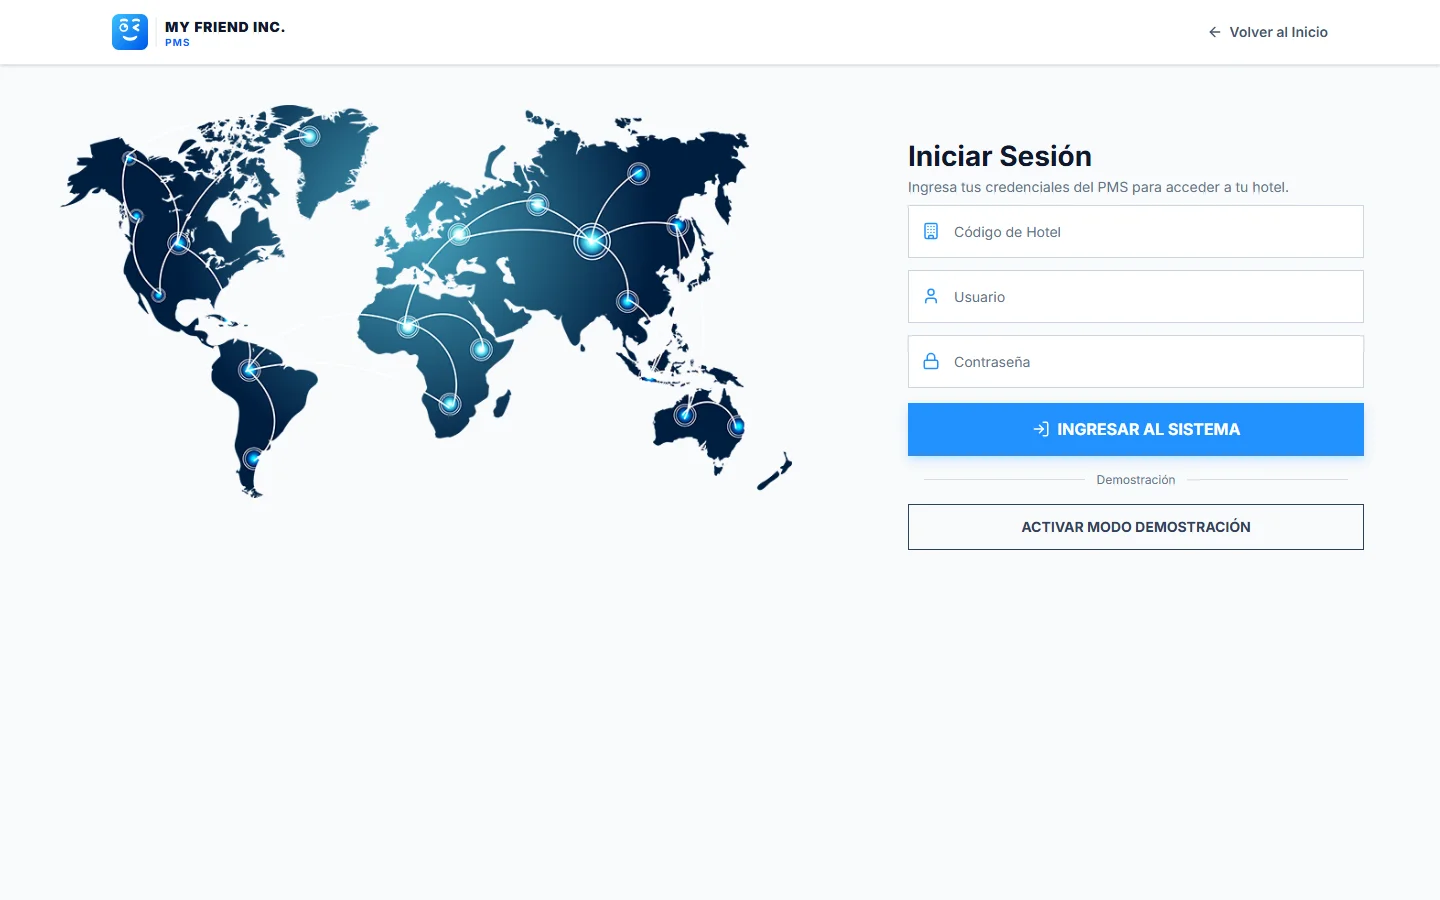The image size is (1440, 900).
Task: Follow the Volver al Inicio link
Action: [1268, 32]
